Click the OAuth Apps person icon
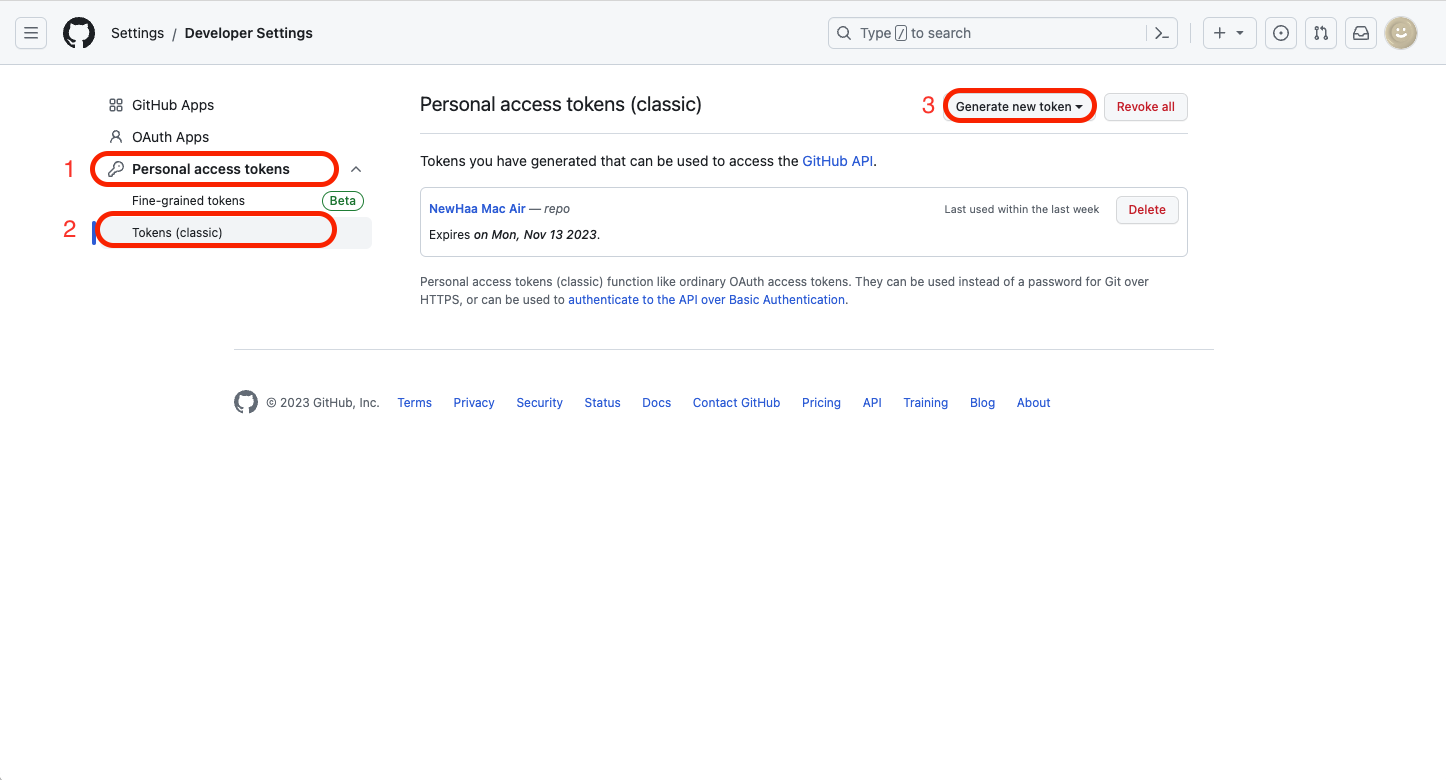 (116, 137)
